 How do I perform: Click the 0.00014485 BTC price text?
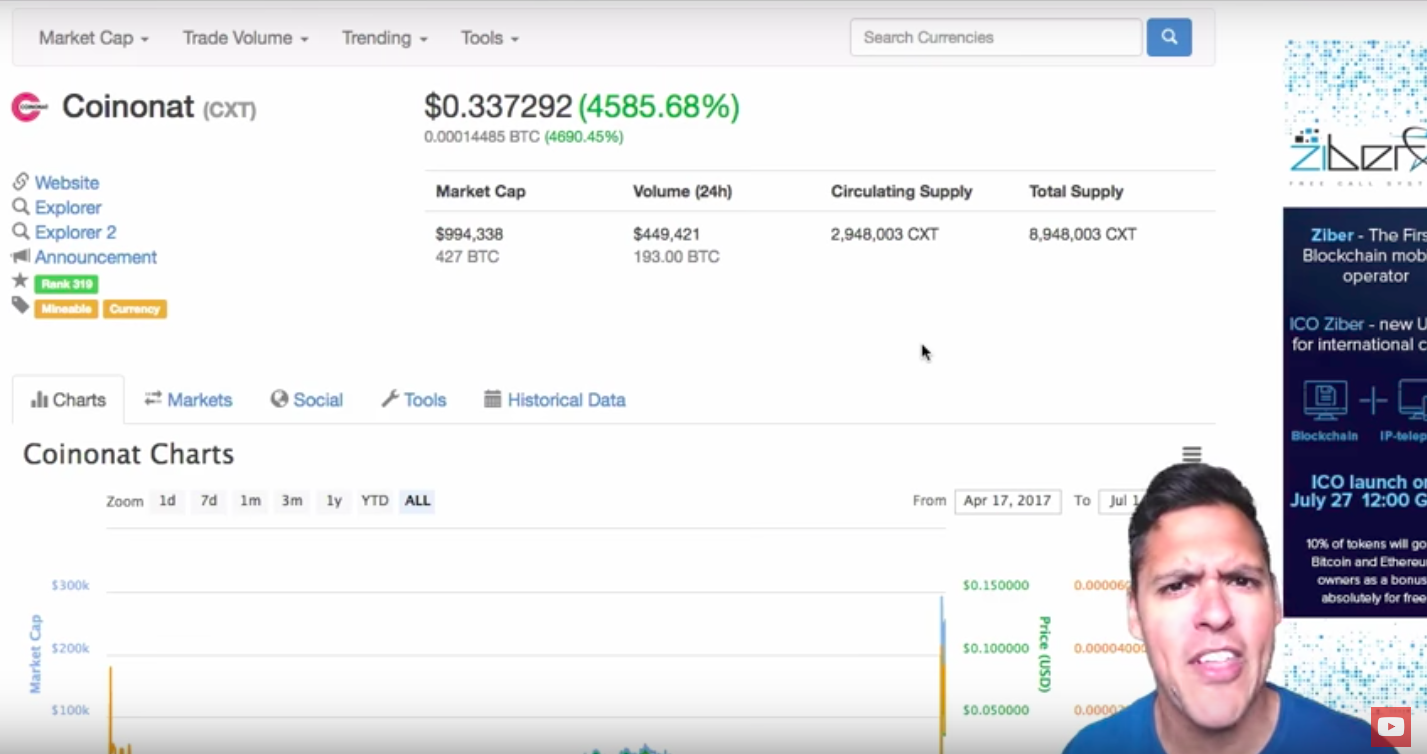[x=482, y=136]
